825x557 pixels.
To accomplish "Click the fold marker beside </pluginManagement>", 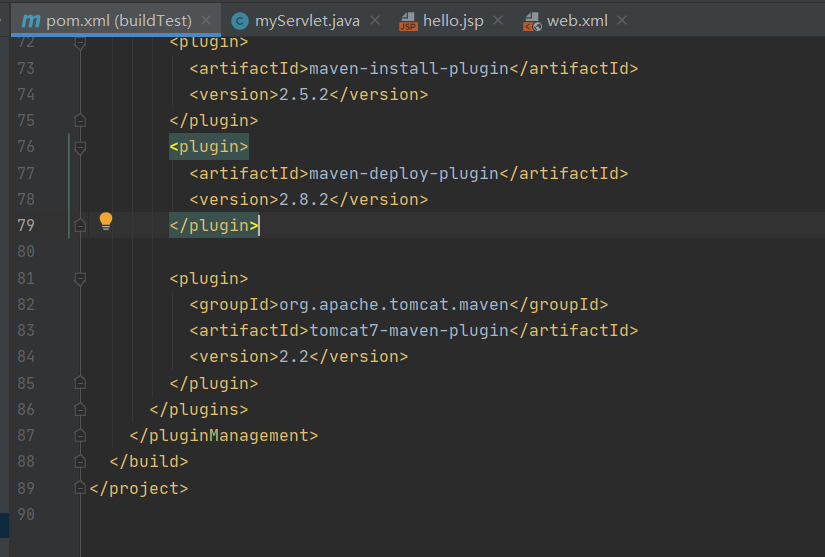I will click(80, 436).
